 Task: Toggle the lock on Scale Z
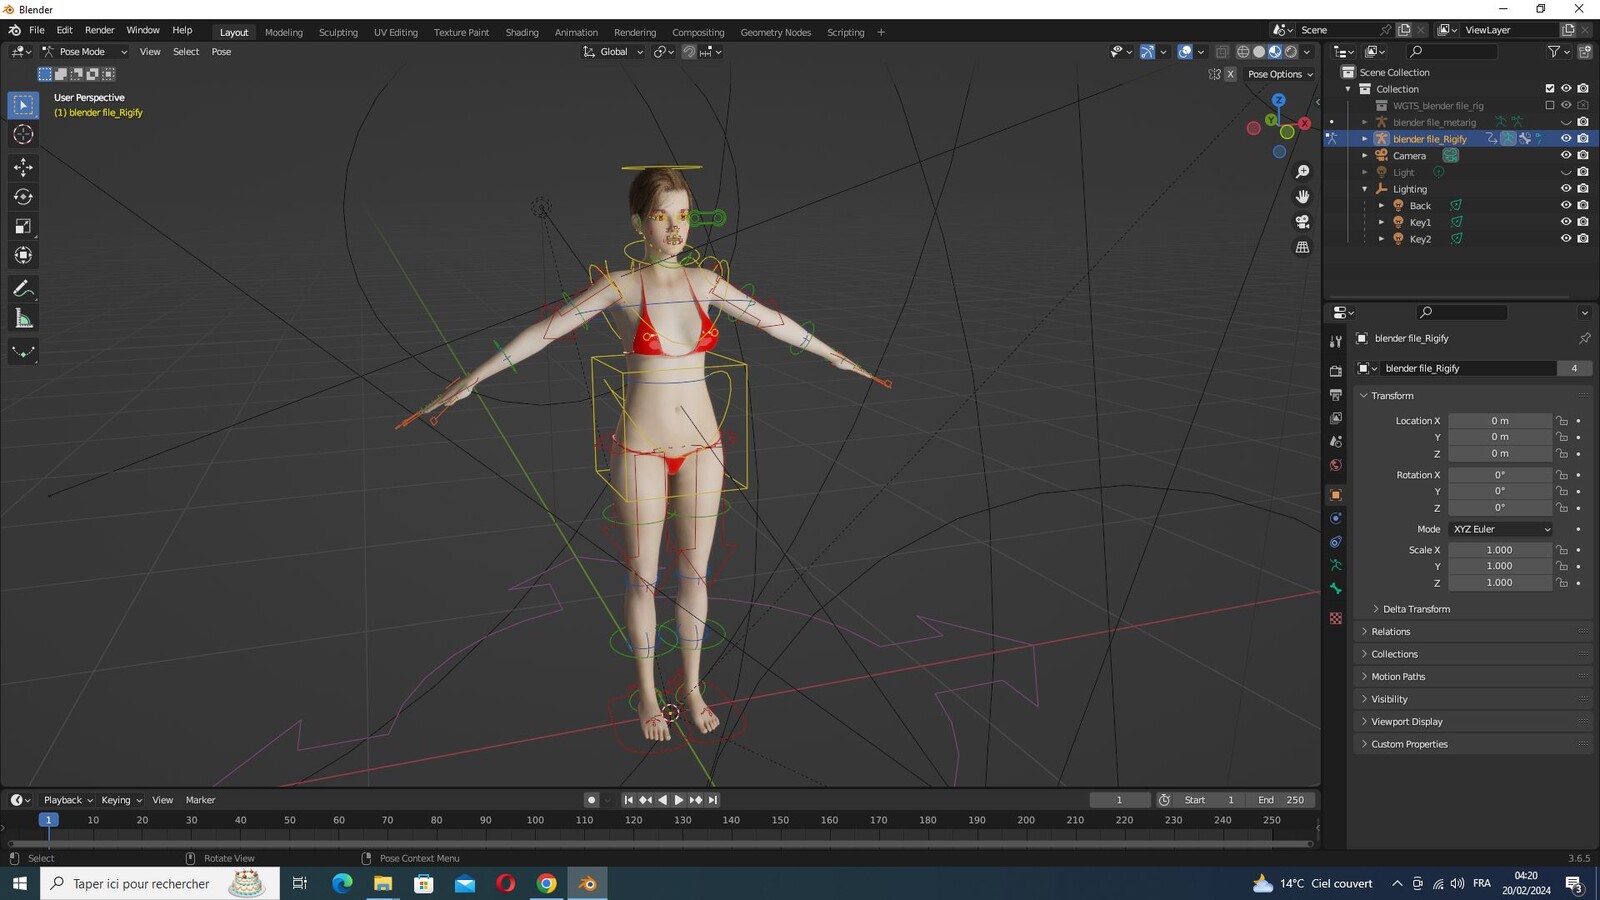1562,583
